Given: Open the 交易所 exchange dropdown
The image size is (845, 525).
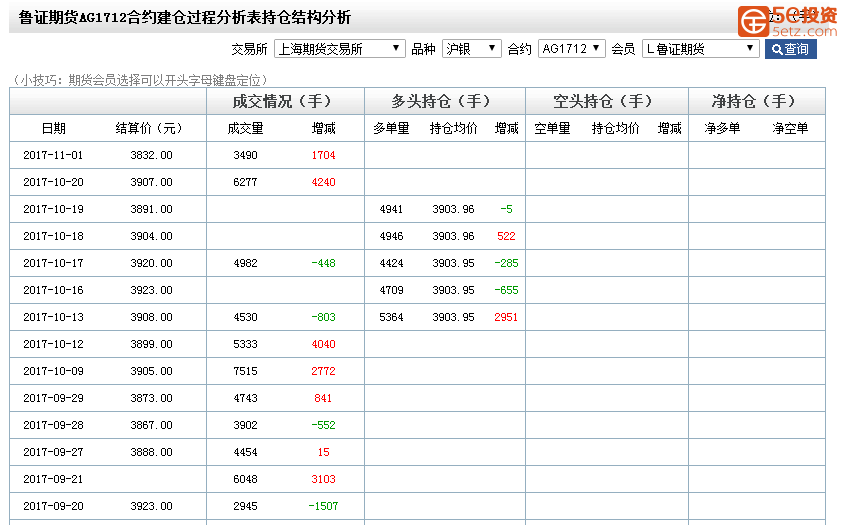Looking at the screenshot, I should pyautogui.click(x=340, y=49).
